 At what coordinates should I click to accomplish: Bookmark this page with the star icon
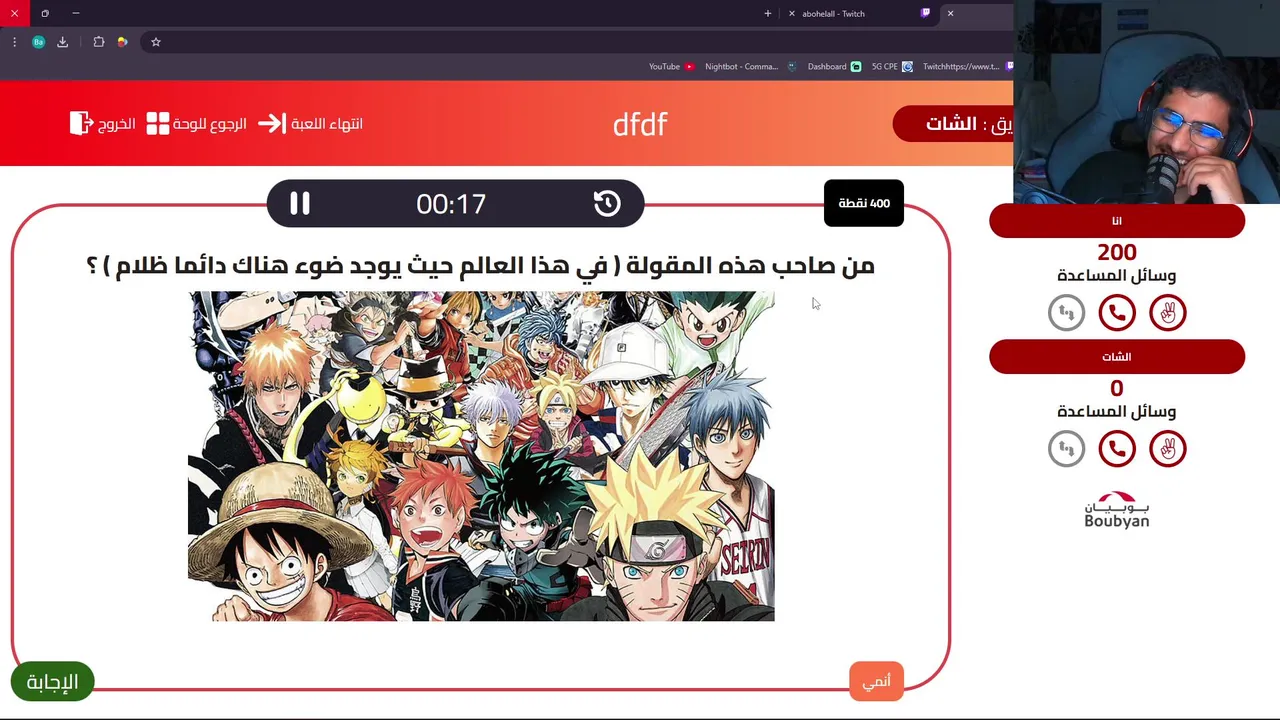156,42
